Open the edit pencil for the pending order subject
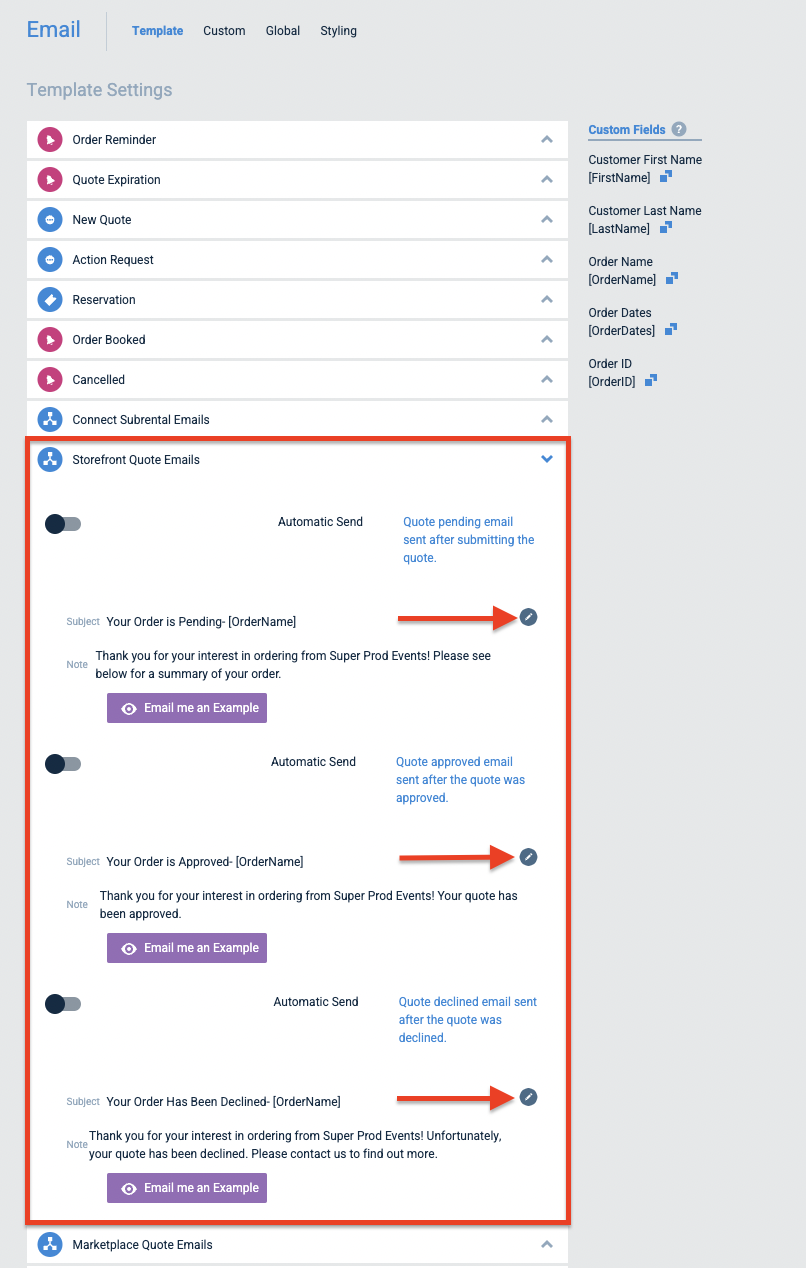The image size is (806, 1268). coord(528,617)
